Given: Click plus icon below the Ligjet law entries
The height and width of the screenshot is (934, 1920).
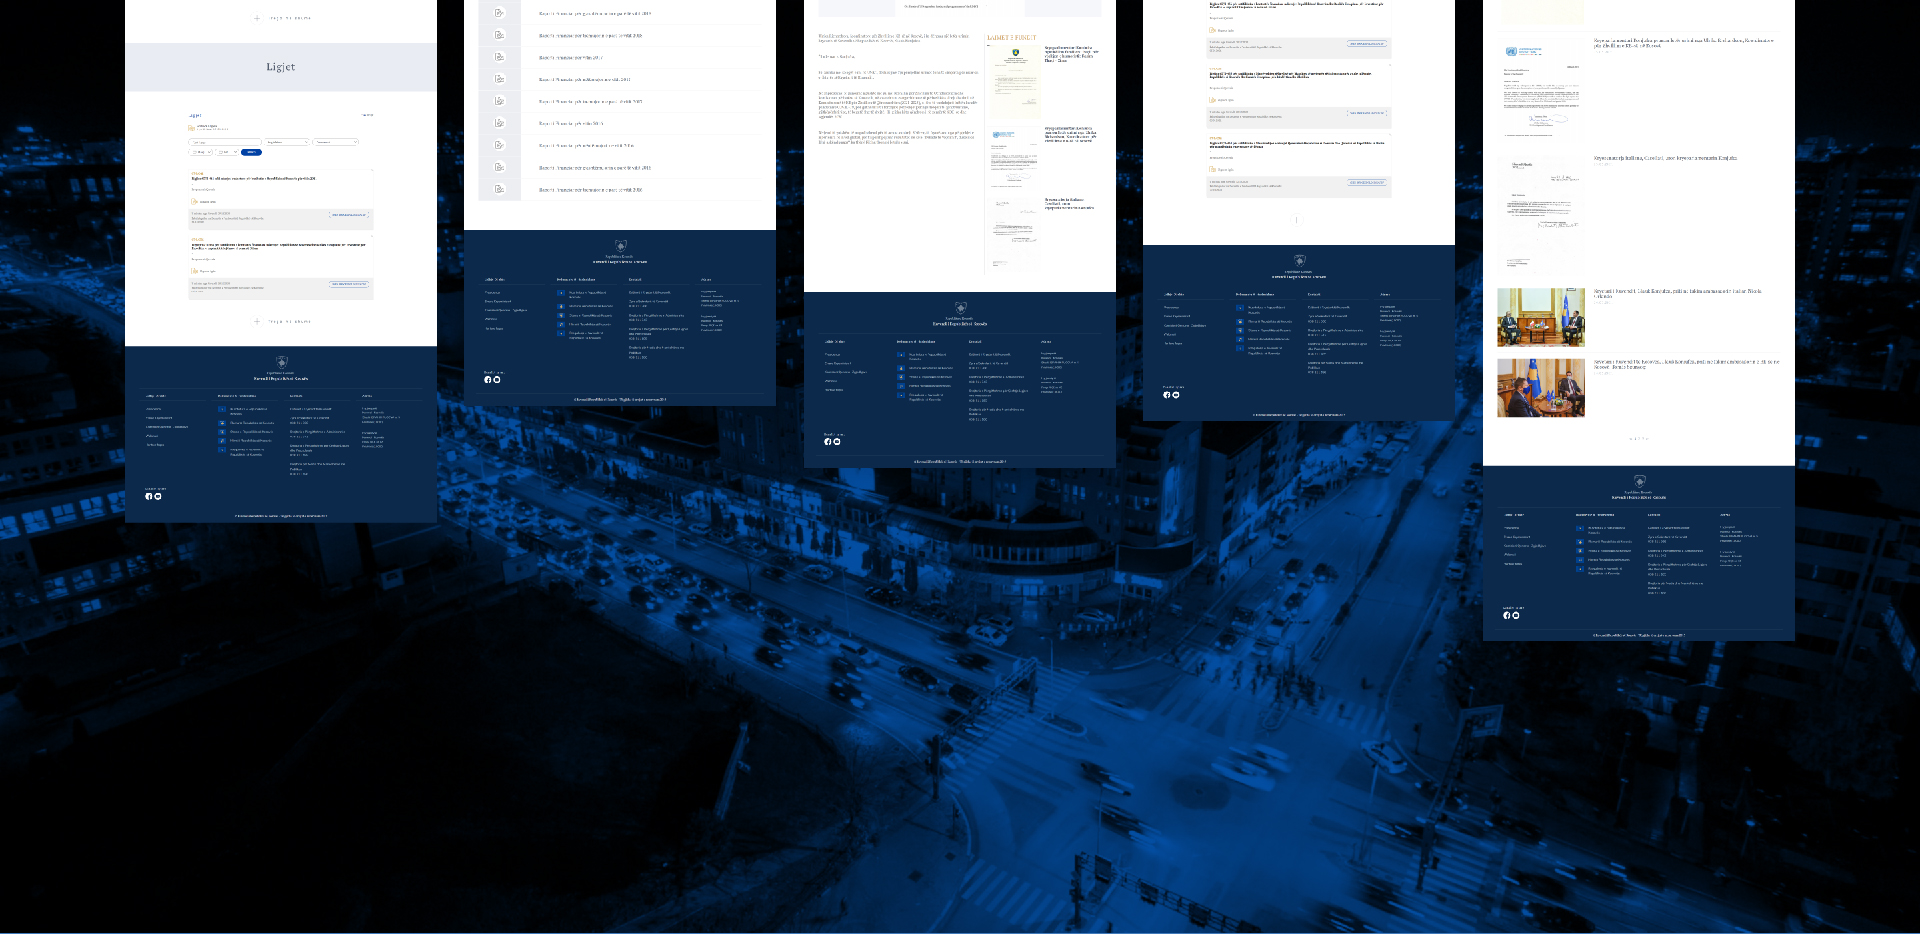Looking at the screenshot, I should point(257,321).
